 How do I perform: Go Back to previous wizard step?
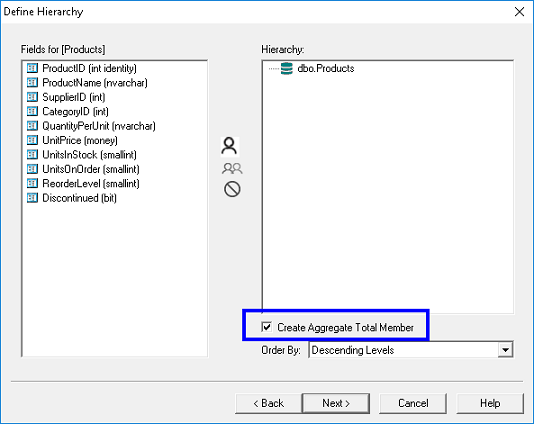click(268, 403)
